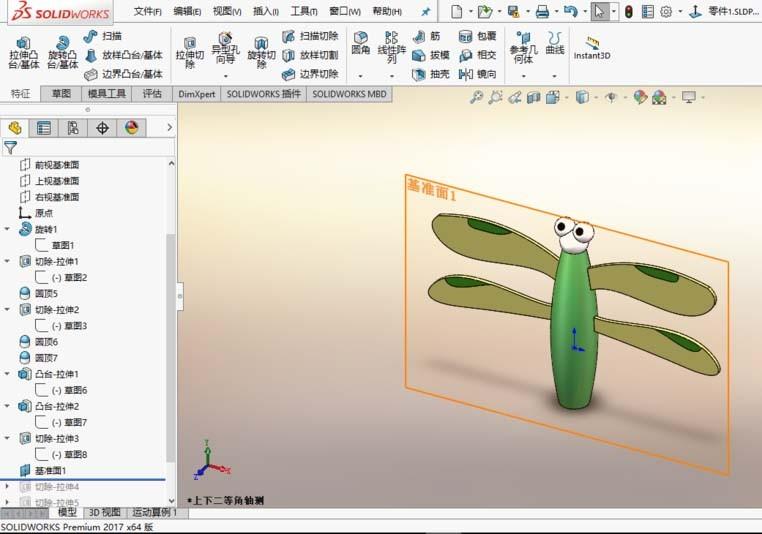This screenshot has width=762, height=534.
Task: Open the dropdown under 线性阵列 pattern
Action: [392, 76]
